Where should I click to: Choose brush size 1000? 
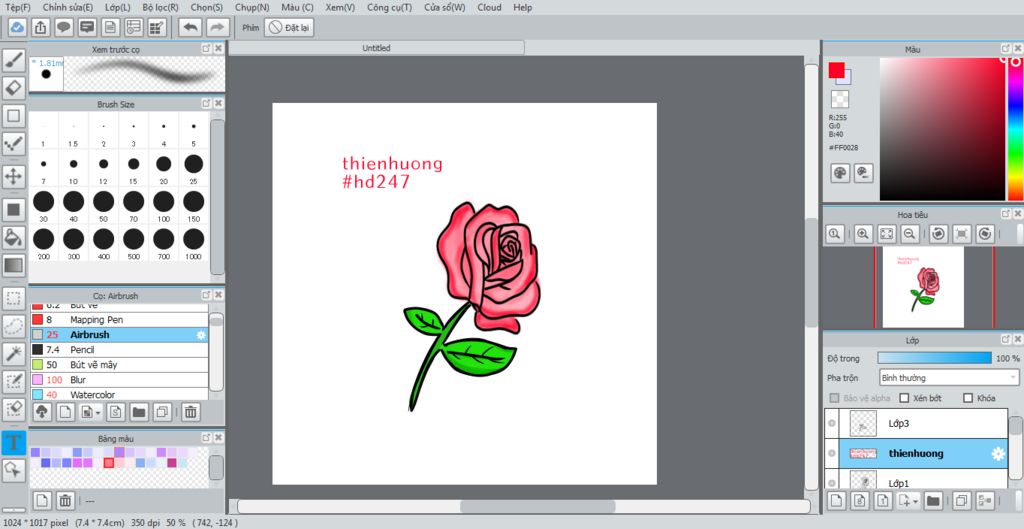point(193,243)
